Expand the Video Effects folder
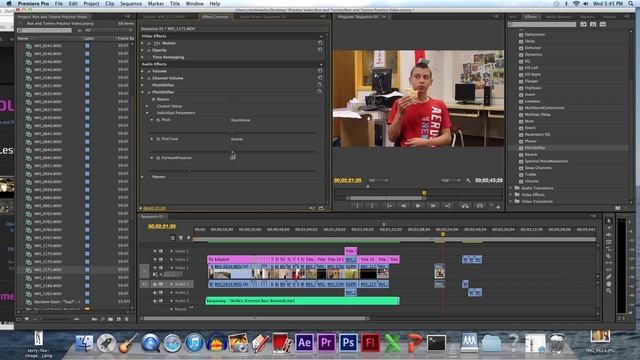The image size is (640, 360). tap(511, 195)
